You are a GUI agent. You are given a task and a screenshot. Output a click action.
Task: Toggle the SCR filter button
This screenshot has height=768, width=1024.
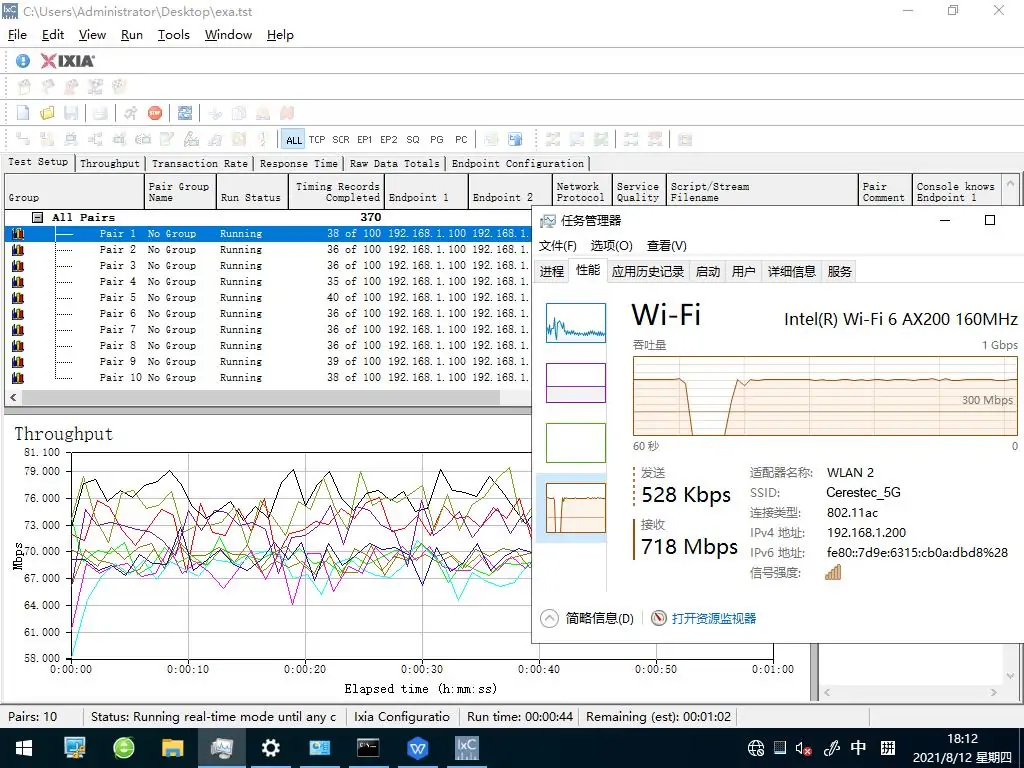click(x=341, y=140)
